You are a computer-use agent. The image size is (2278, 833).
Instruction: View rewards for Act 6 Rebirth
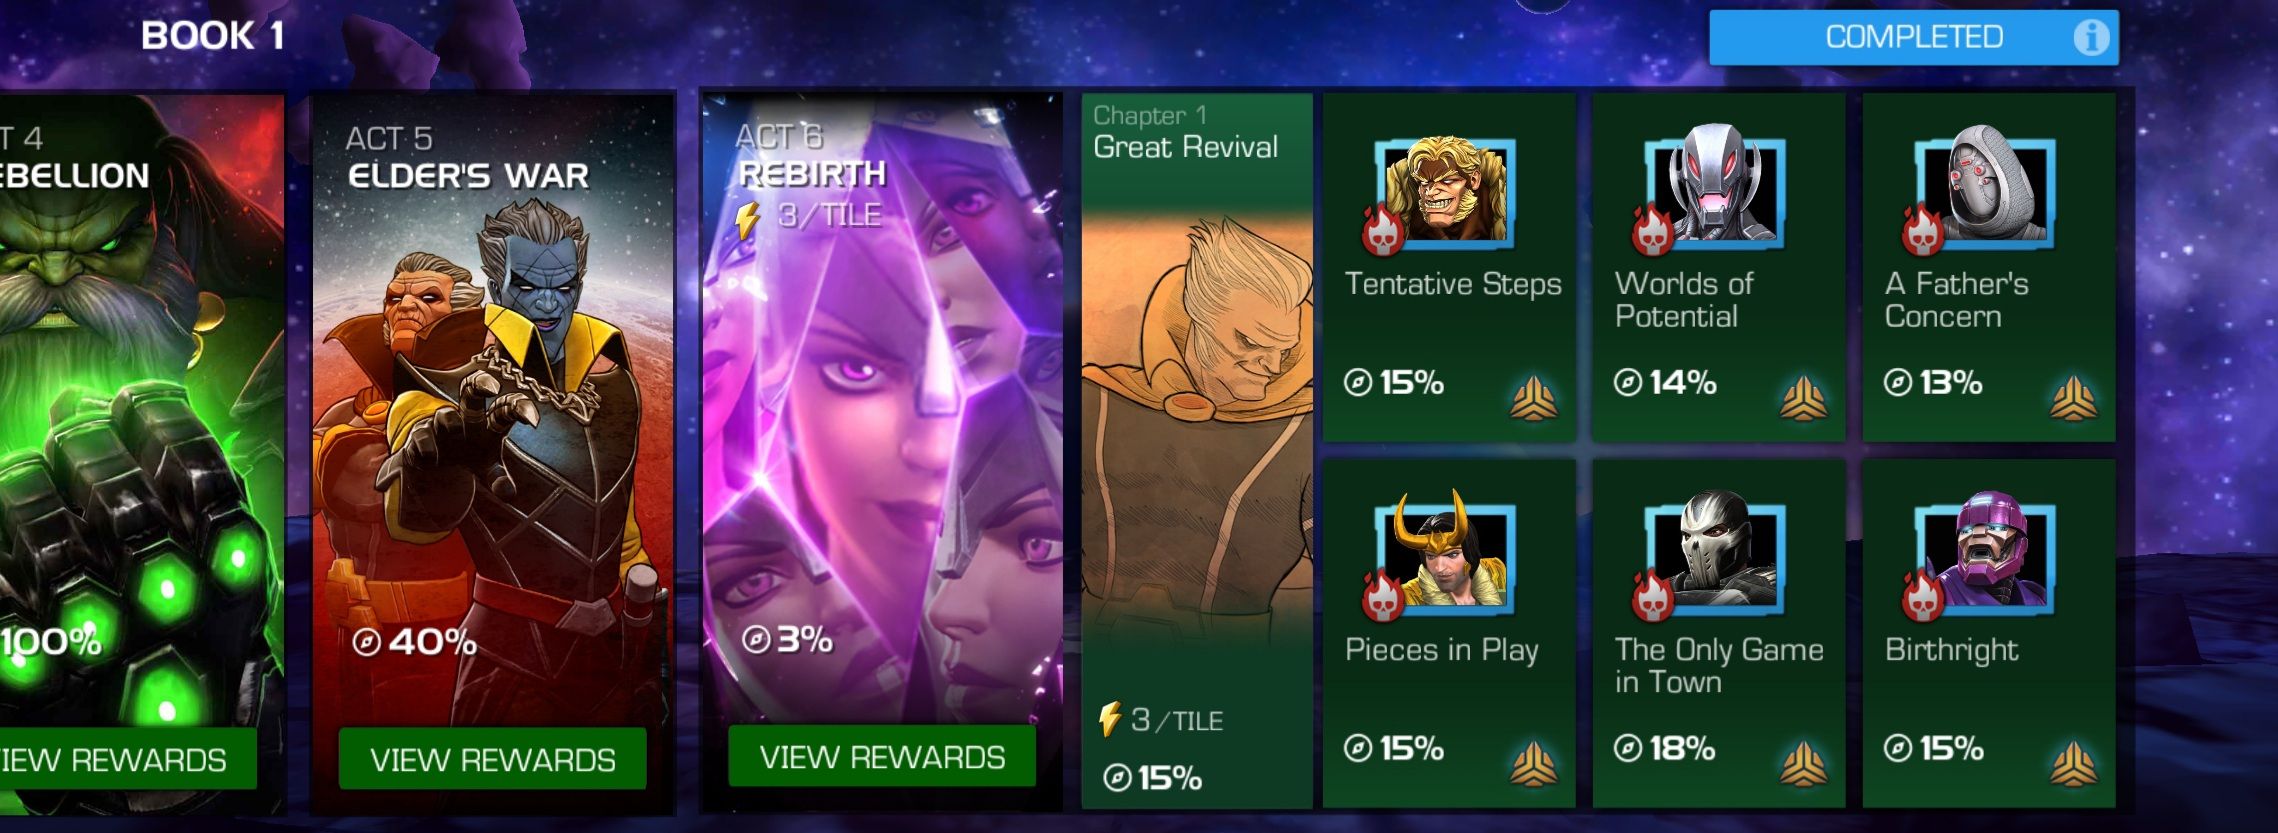click(882, 757)
